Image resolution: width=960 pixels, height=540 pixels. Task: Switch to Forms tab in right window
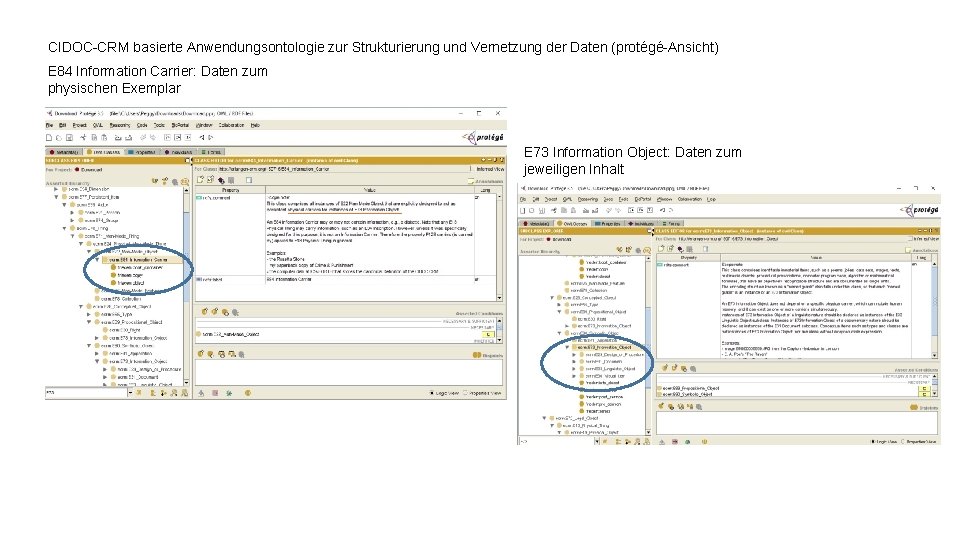click(671, 224)
